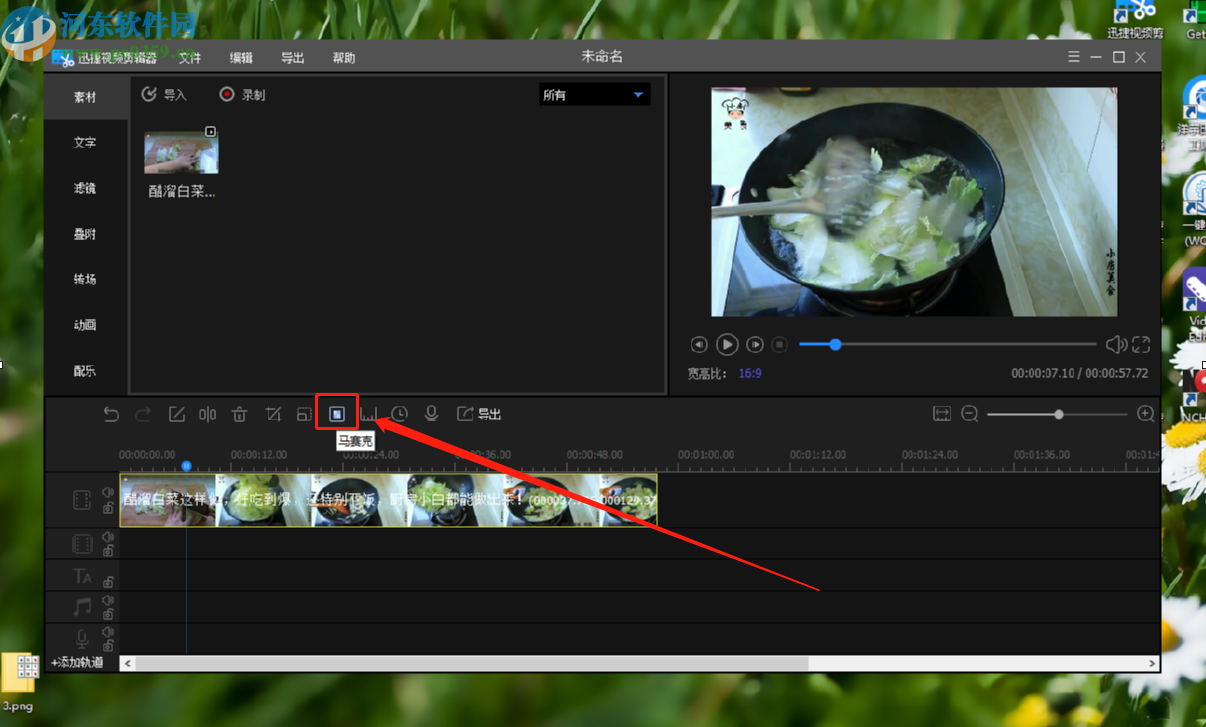This screenshot has height=727, width=1206.
Task: Select the video clip on timeline
Action: click(389, 500)
